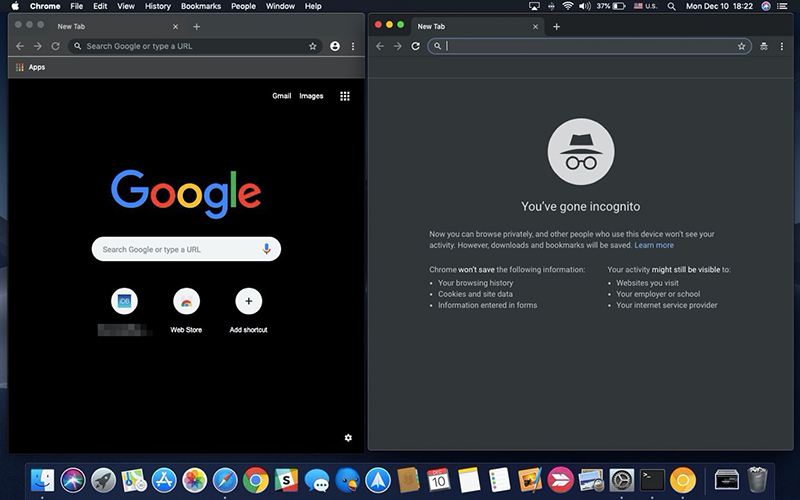Open profile avatar in left Chrome window
This screenshot has height=500, width=800.
click(335, 46)
